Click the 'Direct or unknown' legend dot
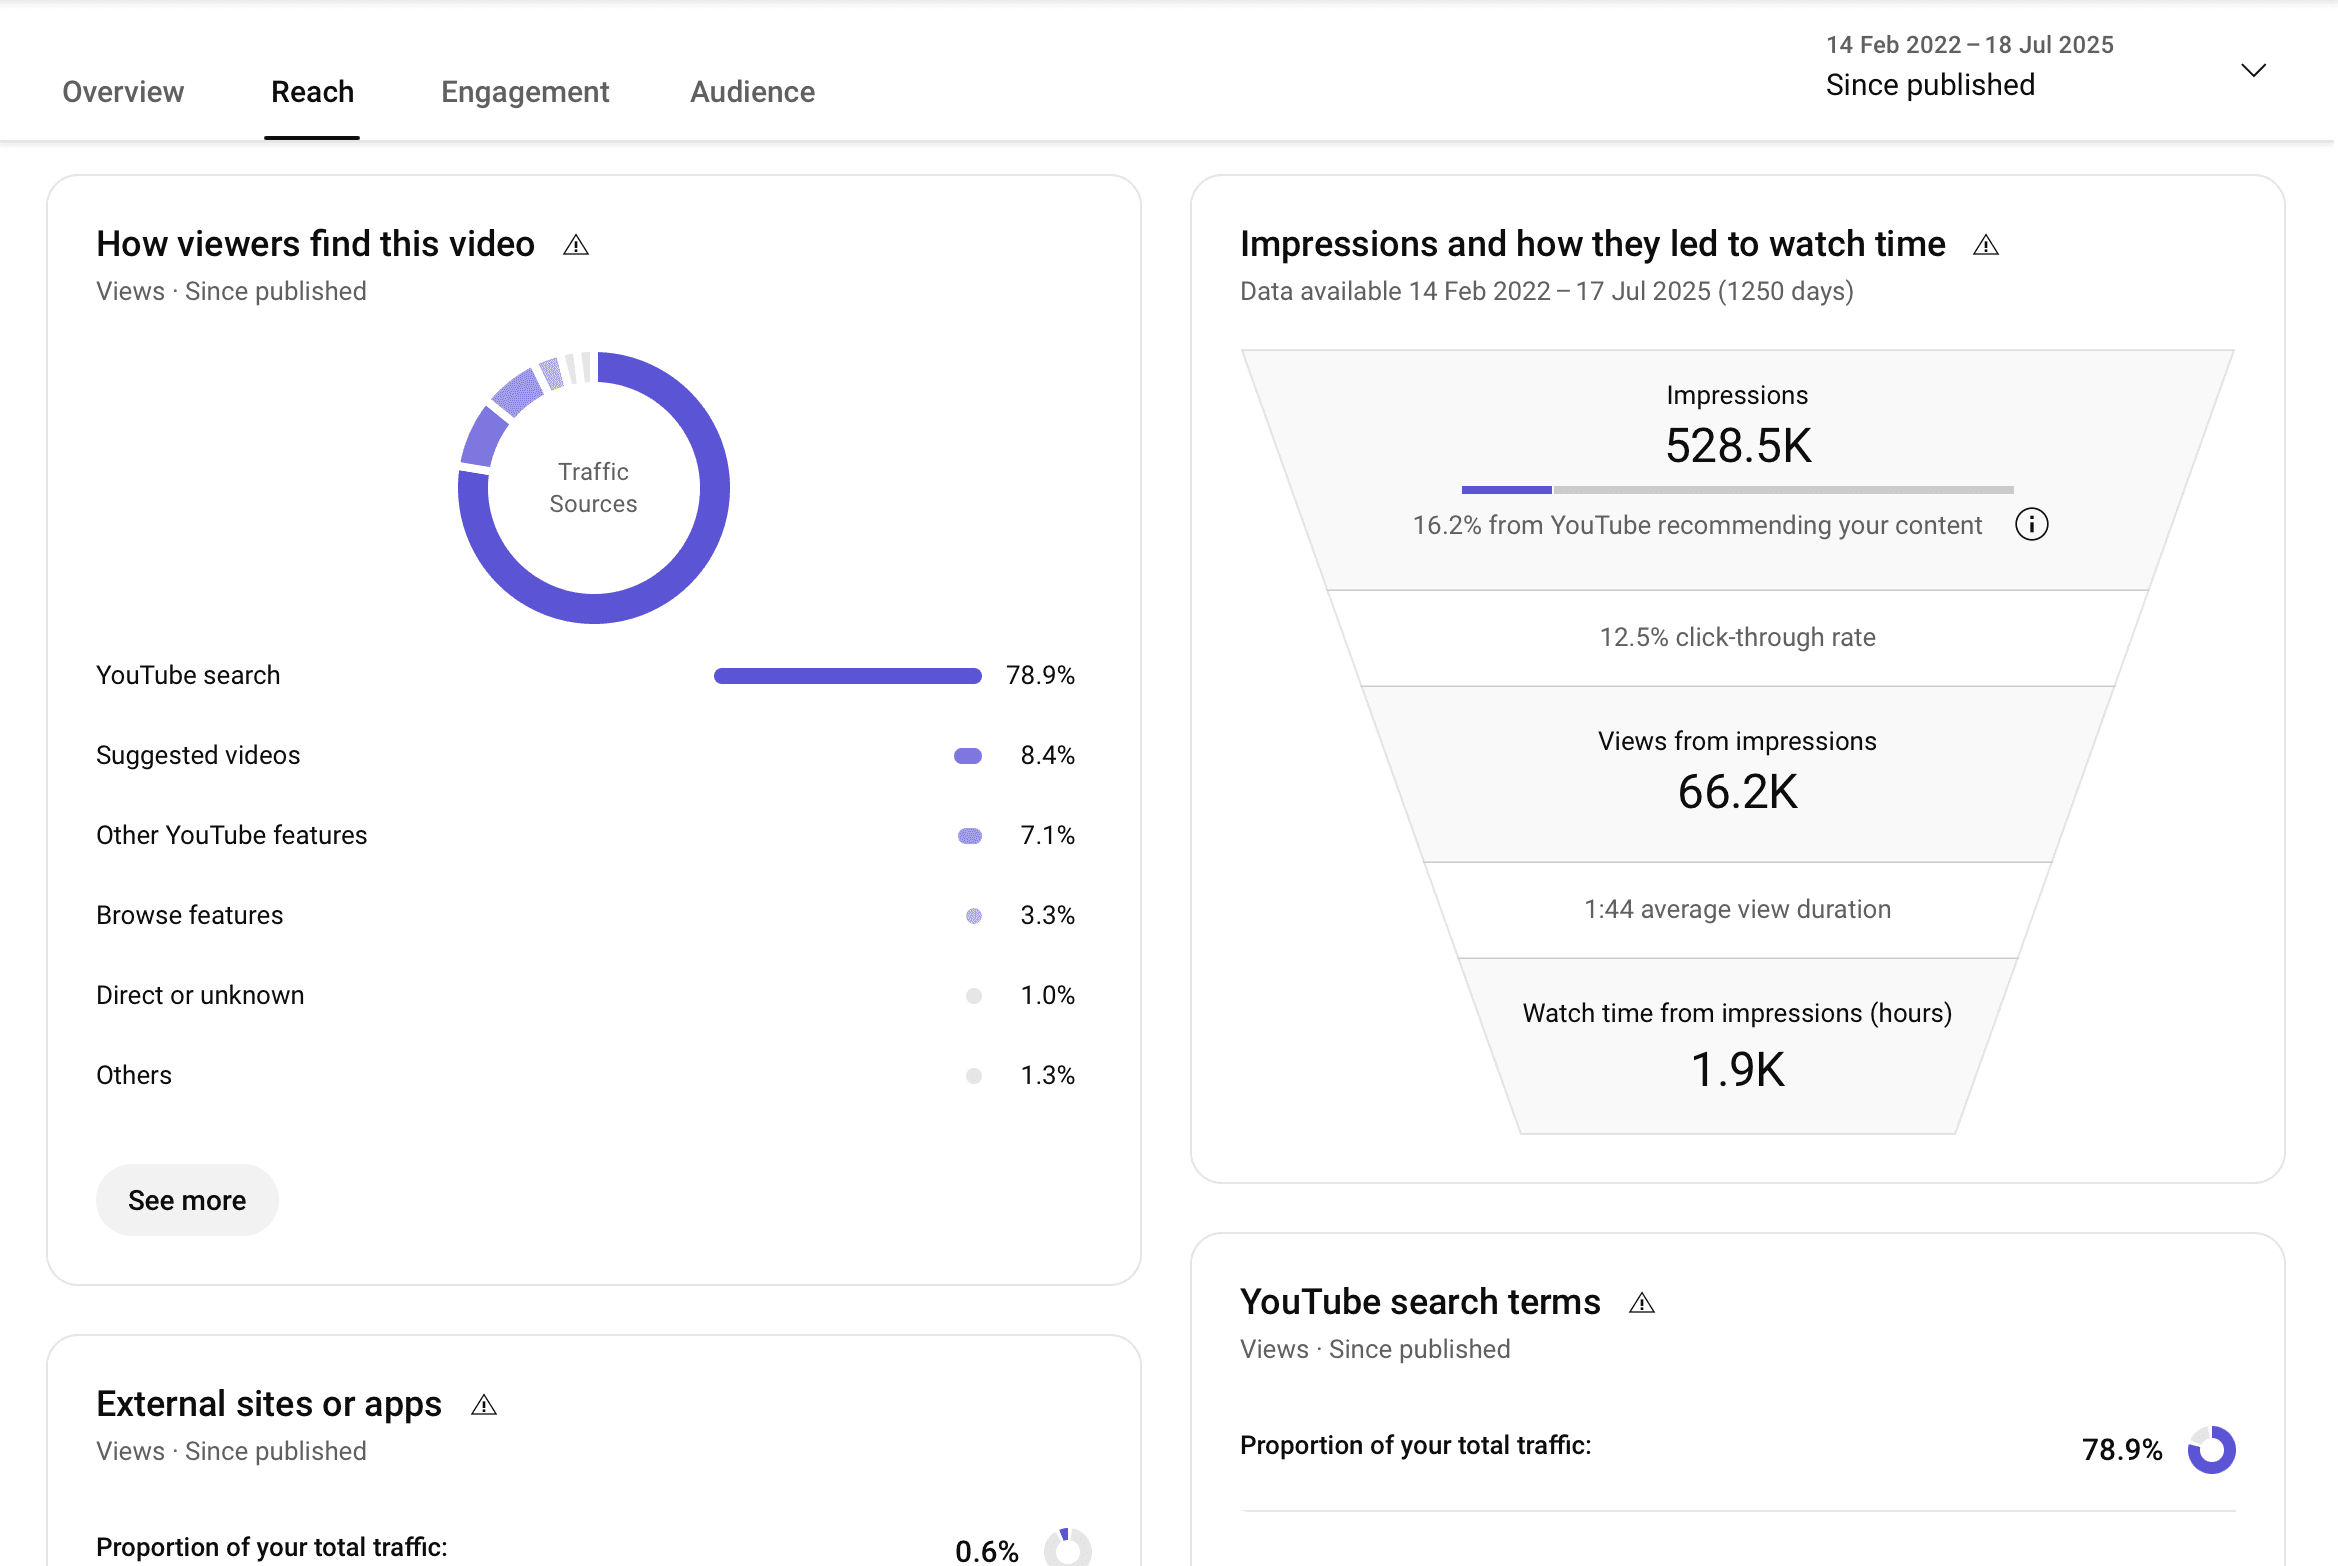 971,995
